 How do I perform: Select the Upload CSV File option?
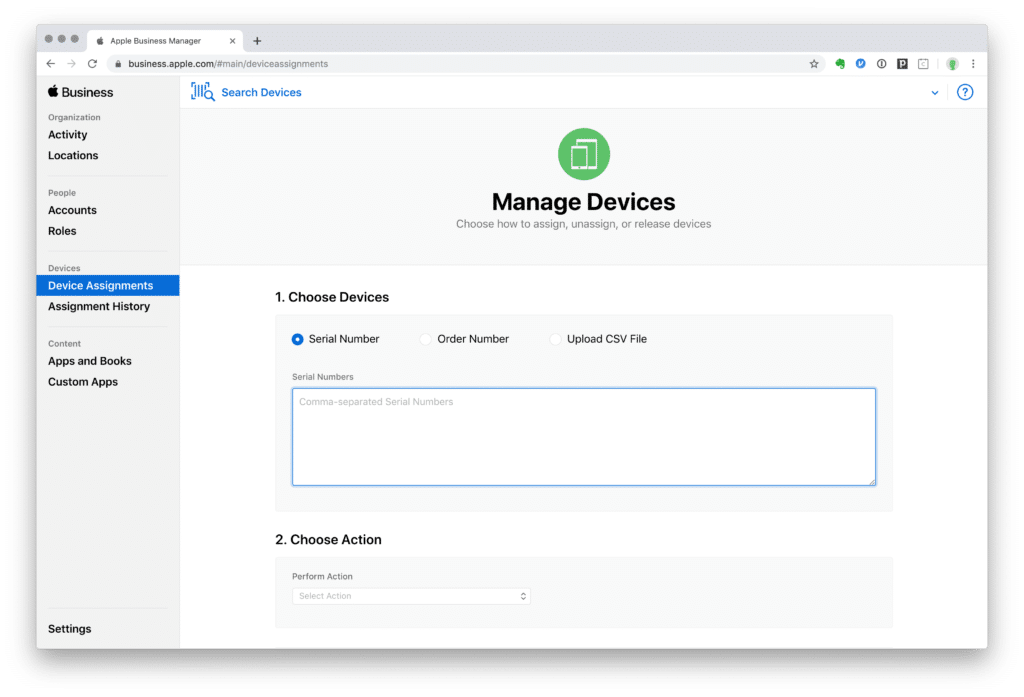[555, 339]
